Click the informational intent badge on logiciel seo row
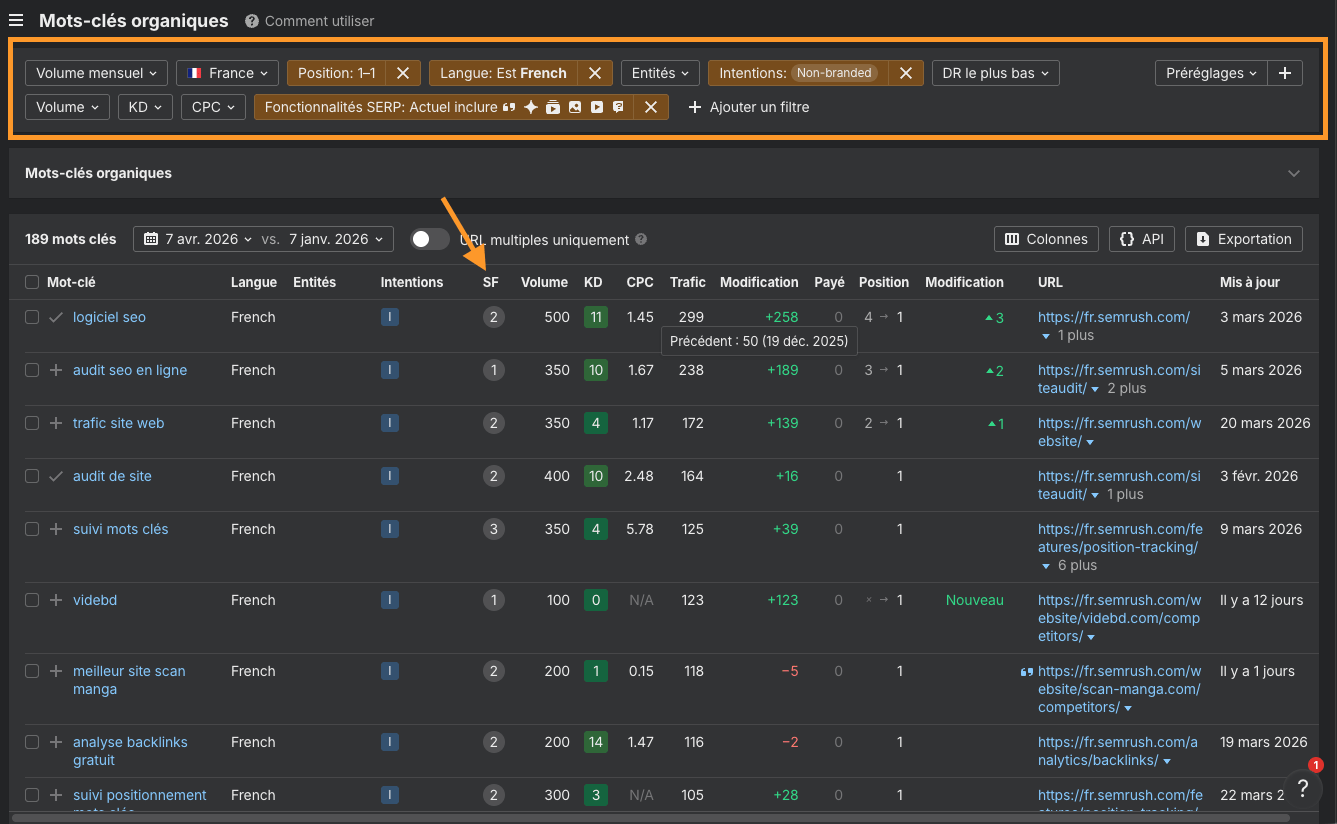 click(x=389, y=316)
